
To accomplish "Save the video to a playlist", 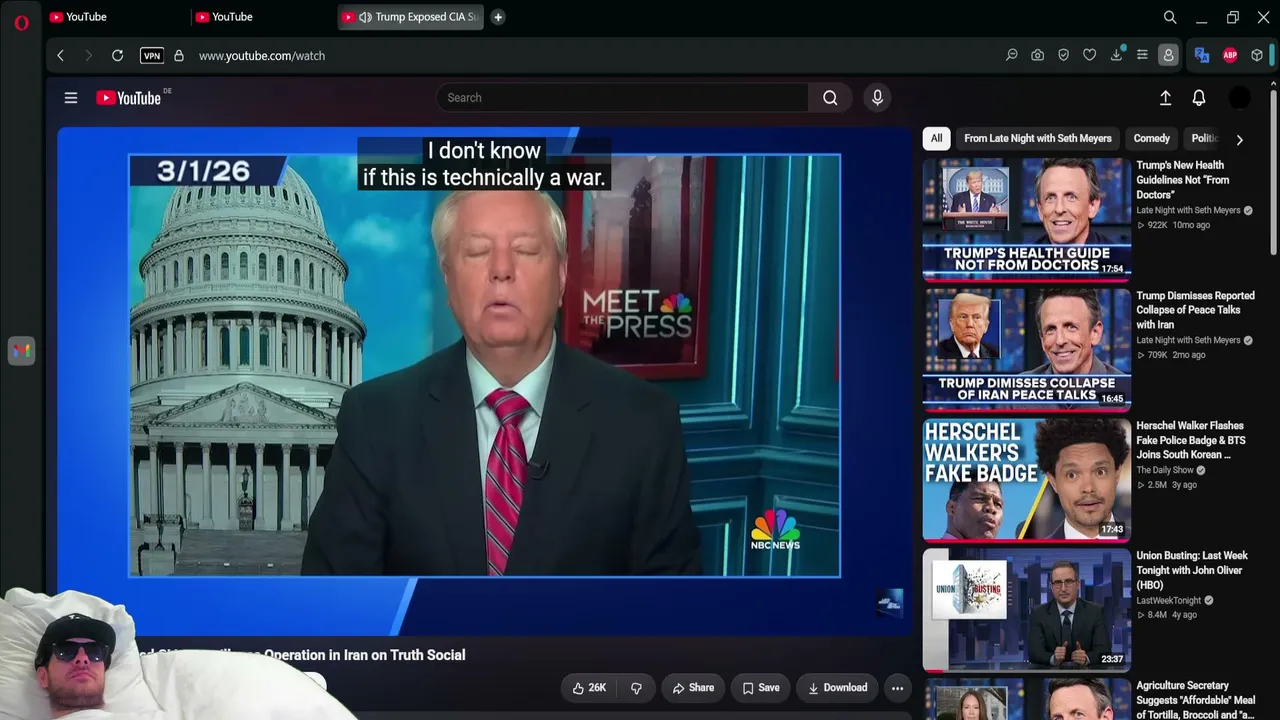I will point(761,688).
